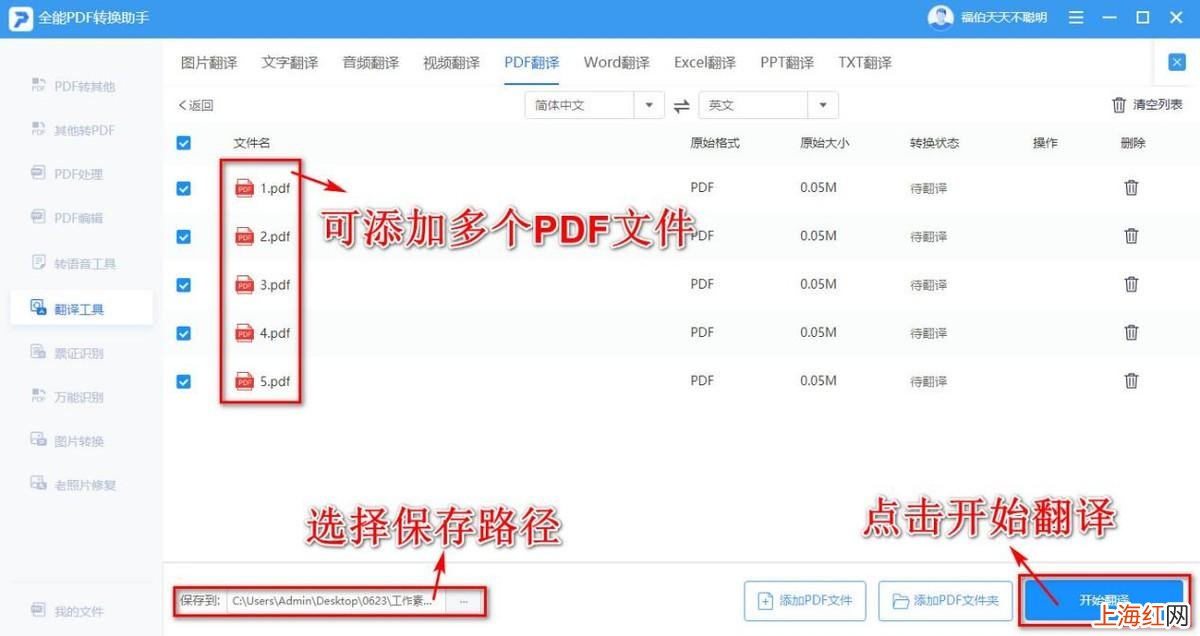This screenshot has height=636, width=1200.
Task: Click the 转换状态 column header
Action: pos(934,143)
